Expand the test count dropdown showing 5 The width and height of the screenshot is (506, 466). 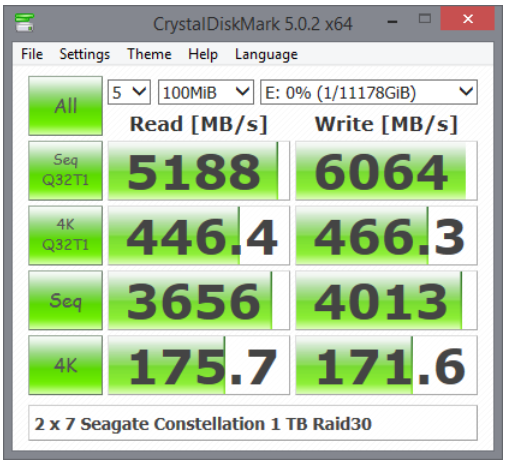pos(129,92)
